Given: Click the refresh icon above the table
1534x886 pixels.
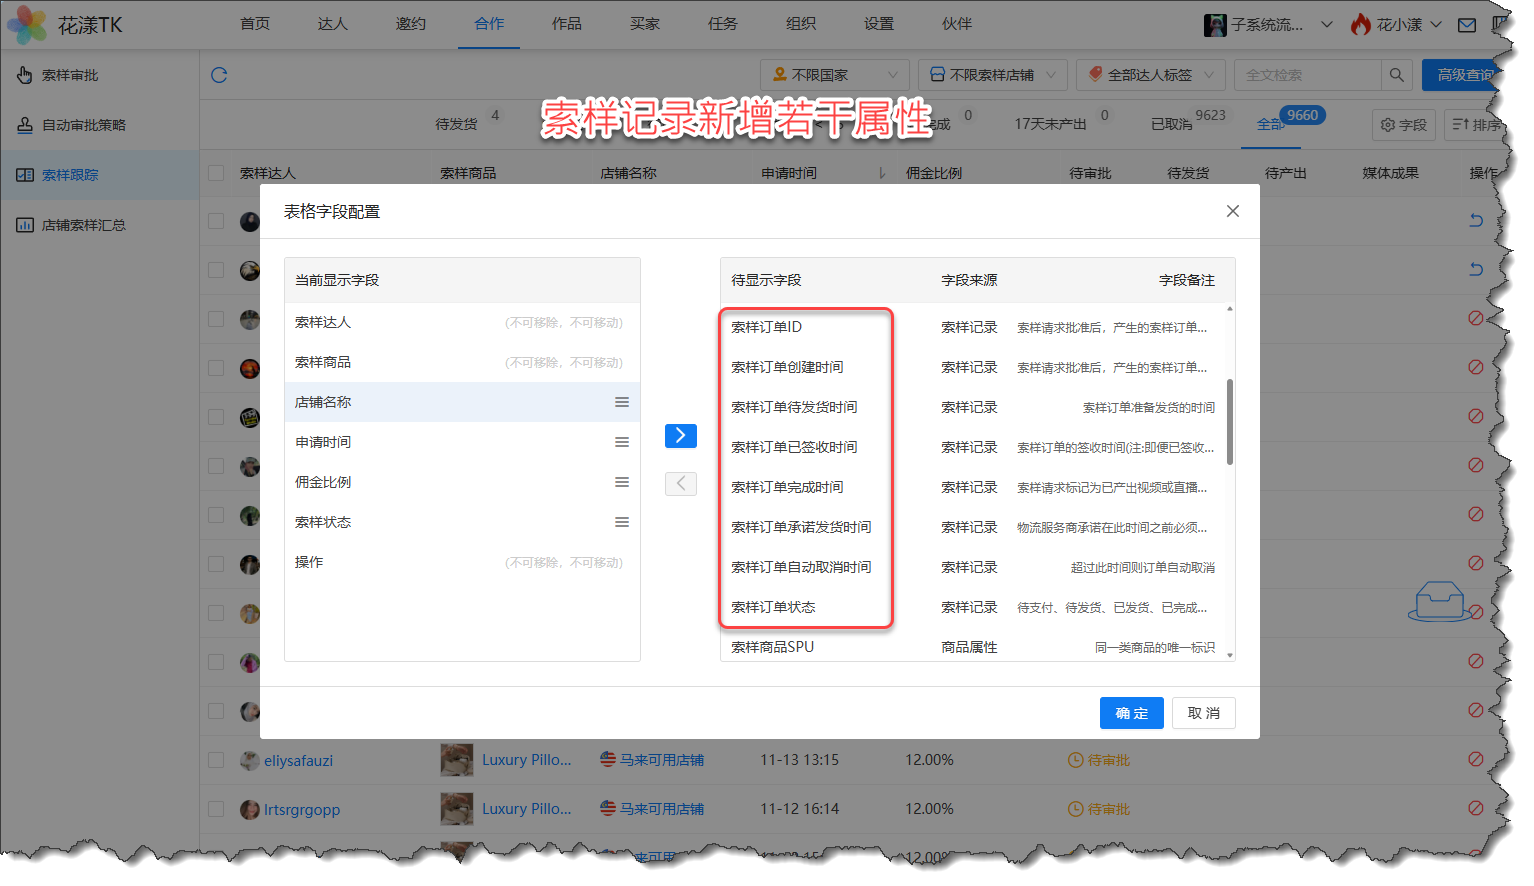Looking at the screenshot, I should tap(219, 75).
